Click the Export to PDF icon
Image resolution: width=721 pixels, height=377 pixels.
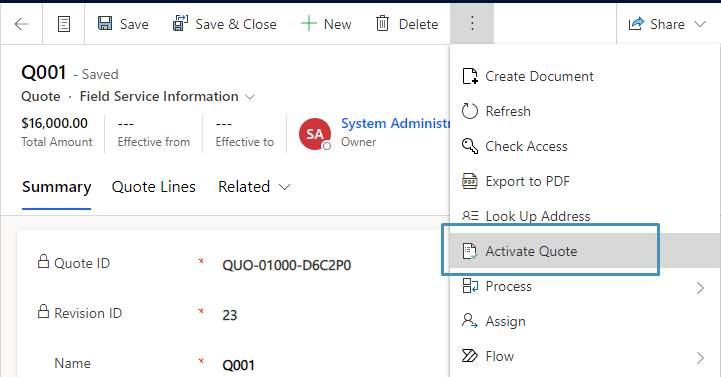[469, 181]
